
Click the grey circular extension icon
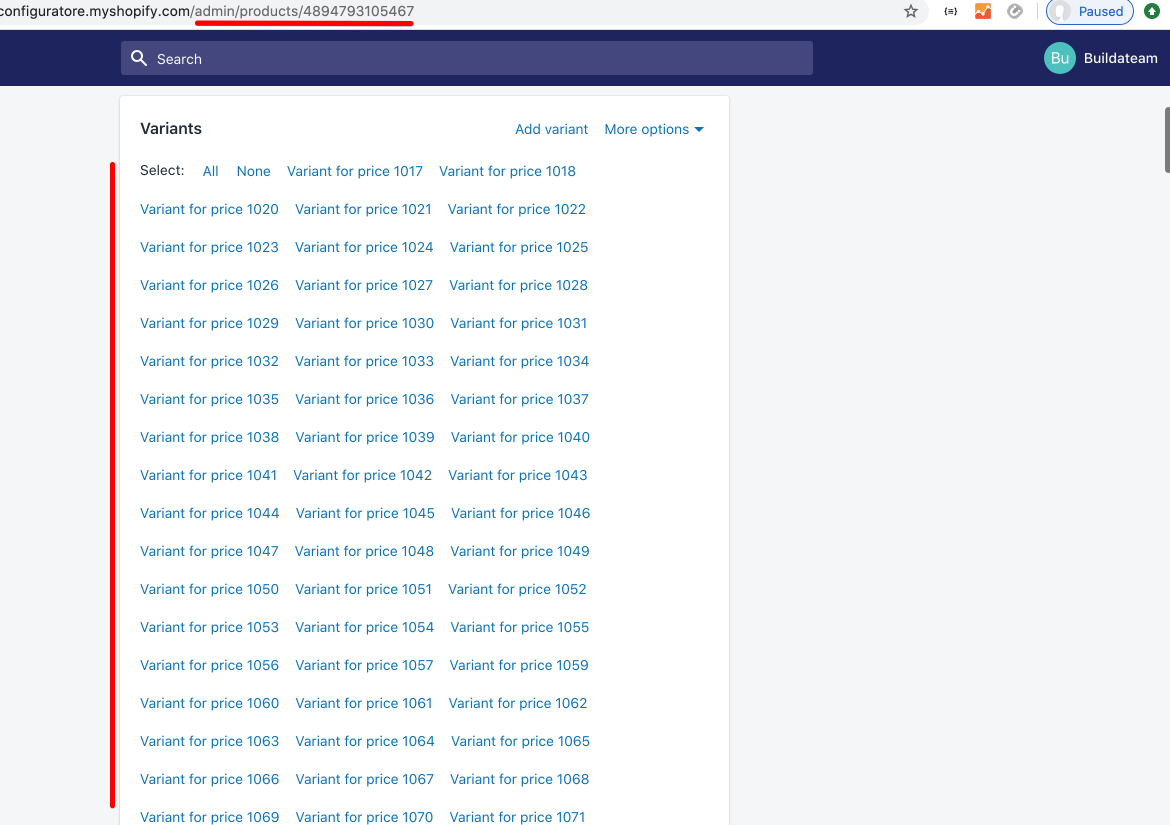[1015, 12]
